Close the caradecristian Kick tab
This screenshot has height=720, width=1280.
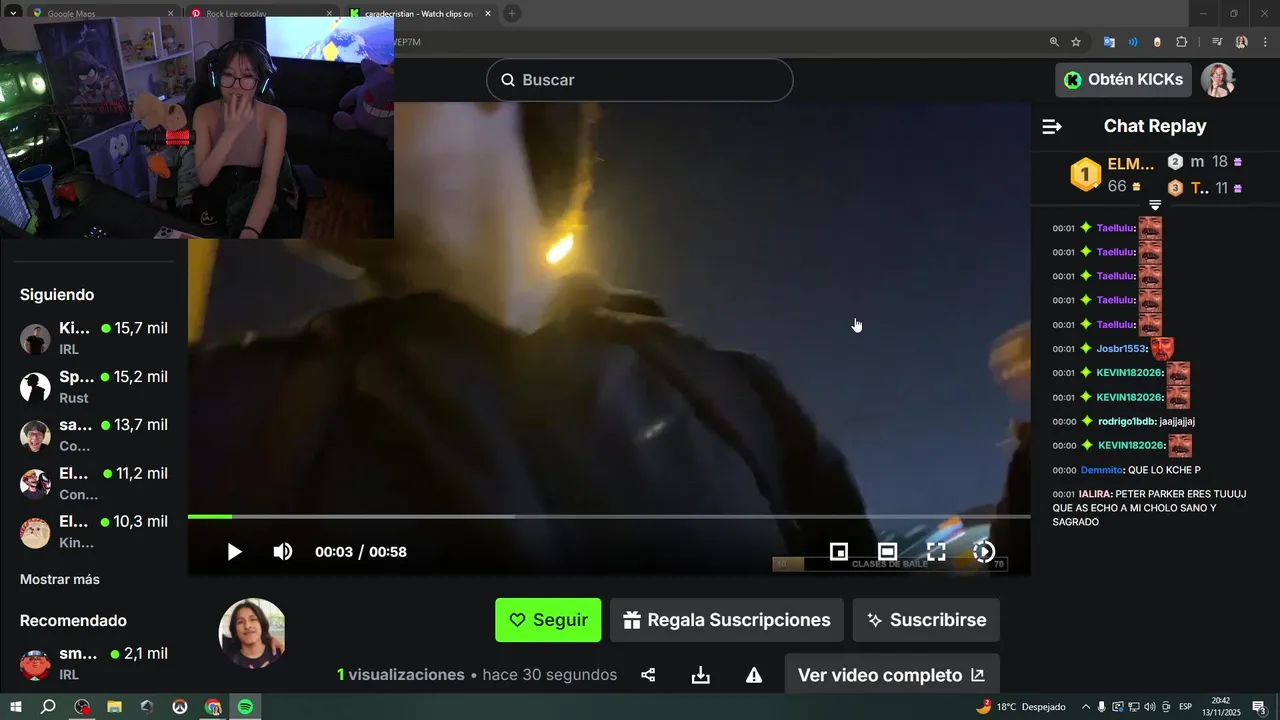tap(487, 14)
